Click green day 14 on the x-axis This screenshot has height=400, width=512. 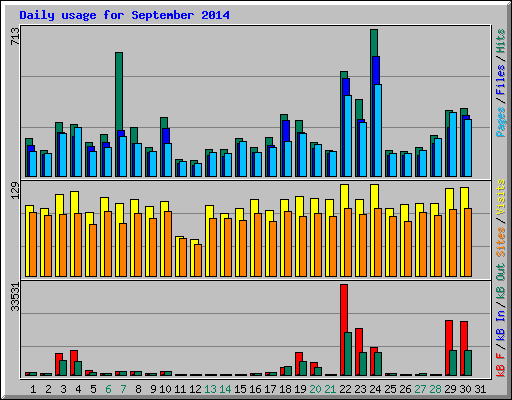tap(225, 389)
